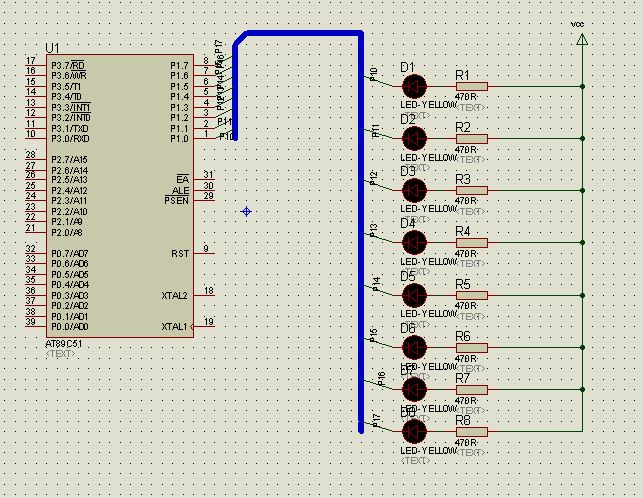Click the P12 wire label near LED D3
Image resolution: width=643 pixels, height=498 pixels.
point(374,178)
